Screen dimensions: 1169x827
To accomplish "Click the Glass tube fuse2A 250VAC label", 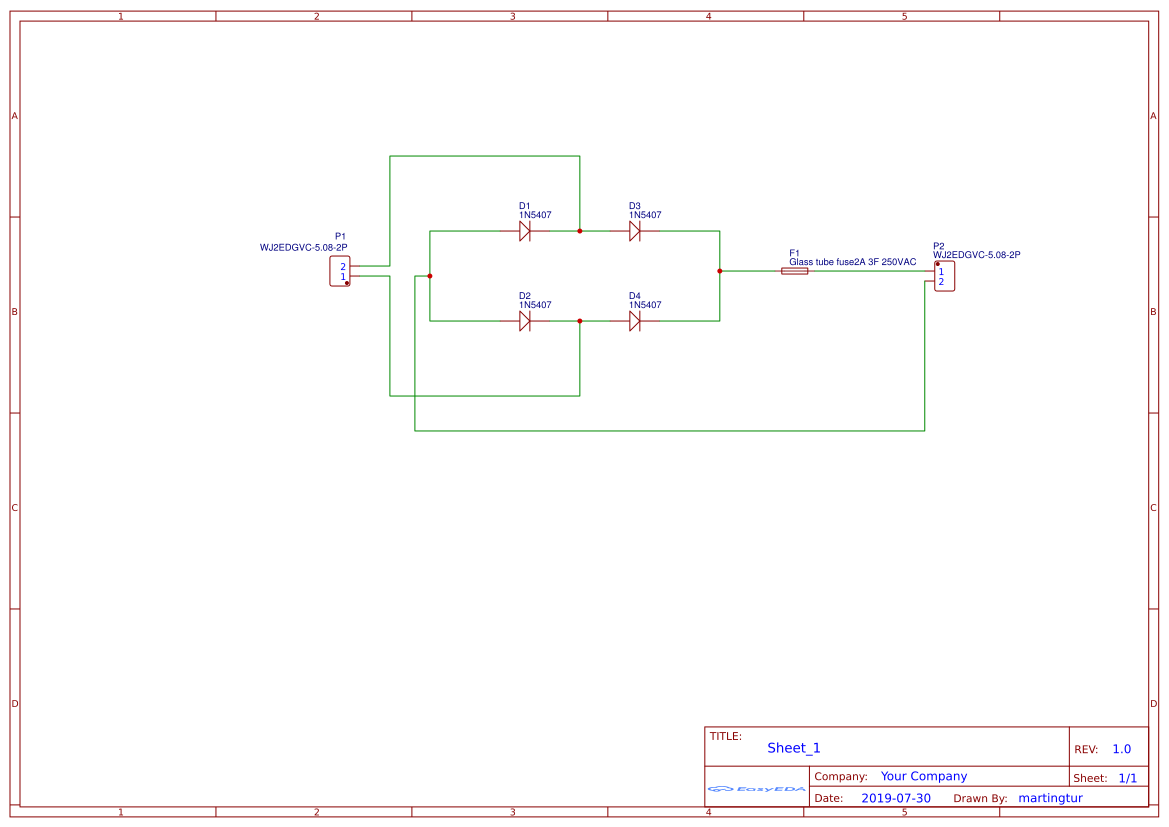I will click(852, 261).
